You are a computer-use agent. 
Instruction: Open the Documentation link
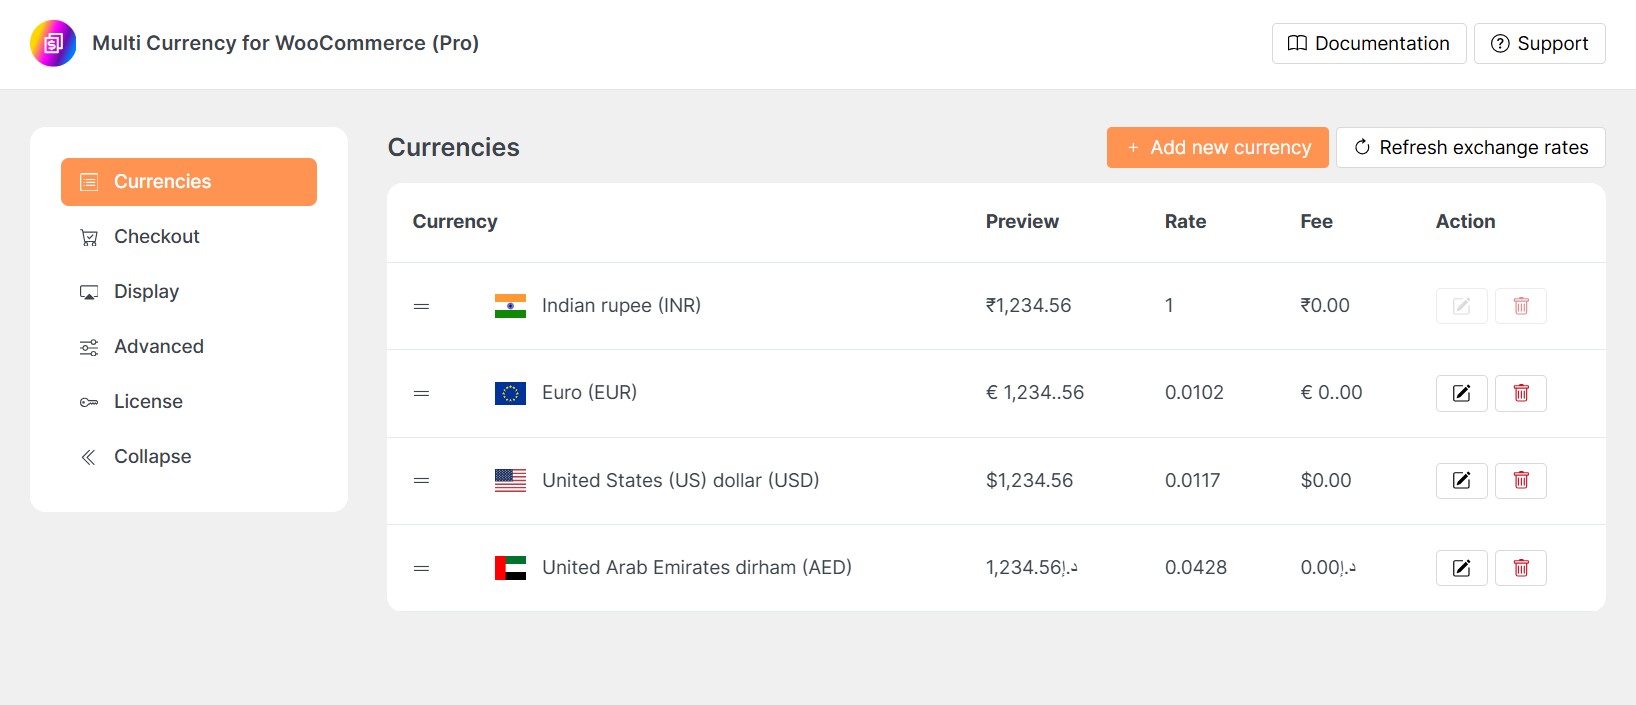click(1368, 44)
